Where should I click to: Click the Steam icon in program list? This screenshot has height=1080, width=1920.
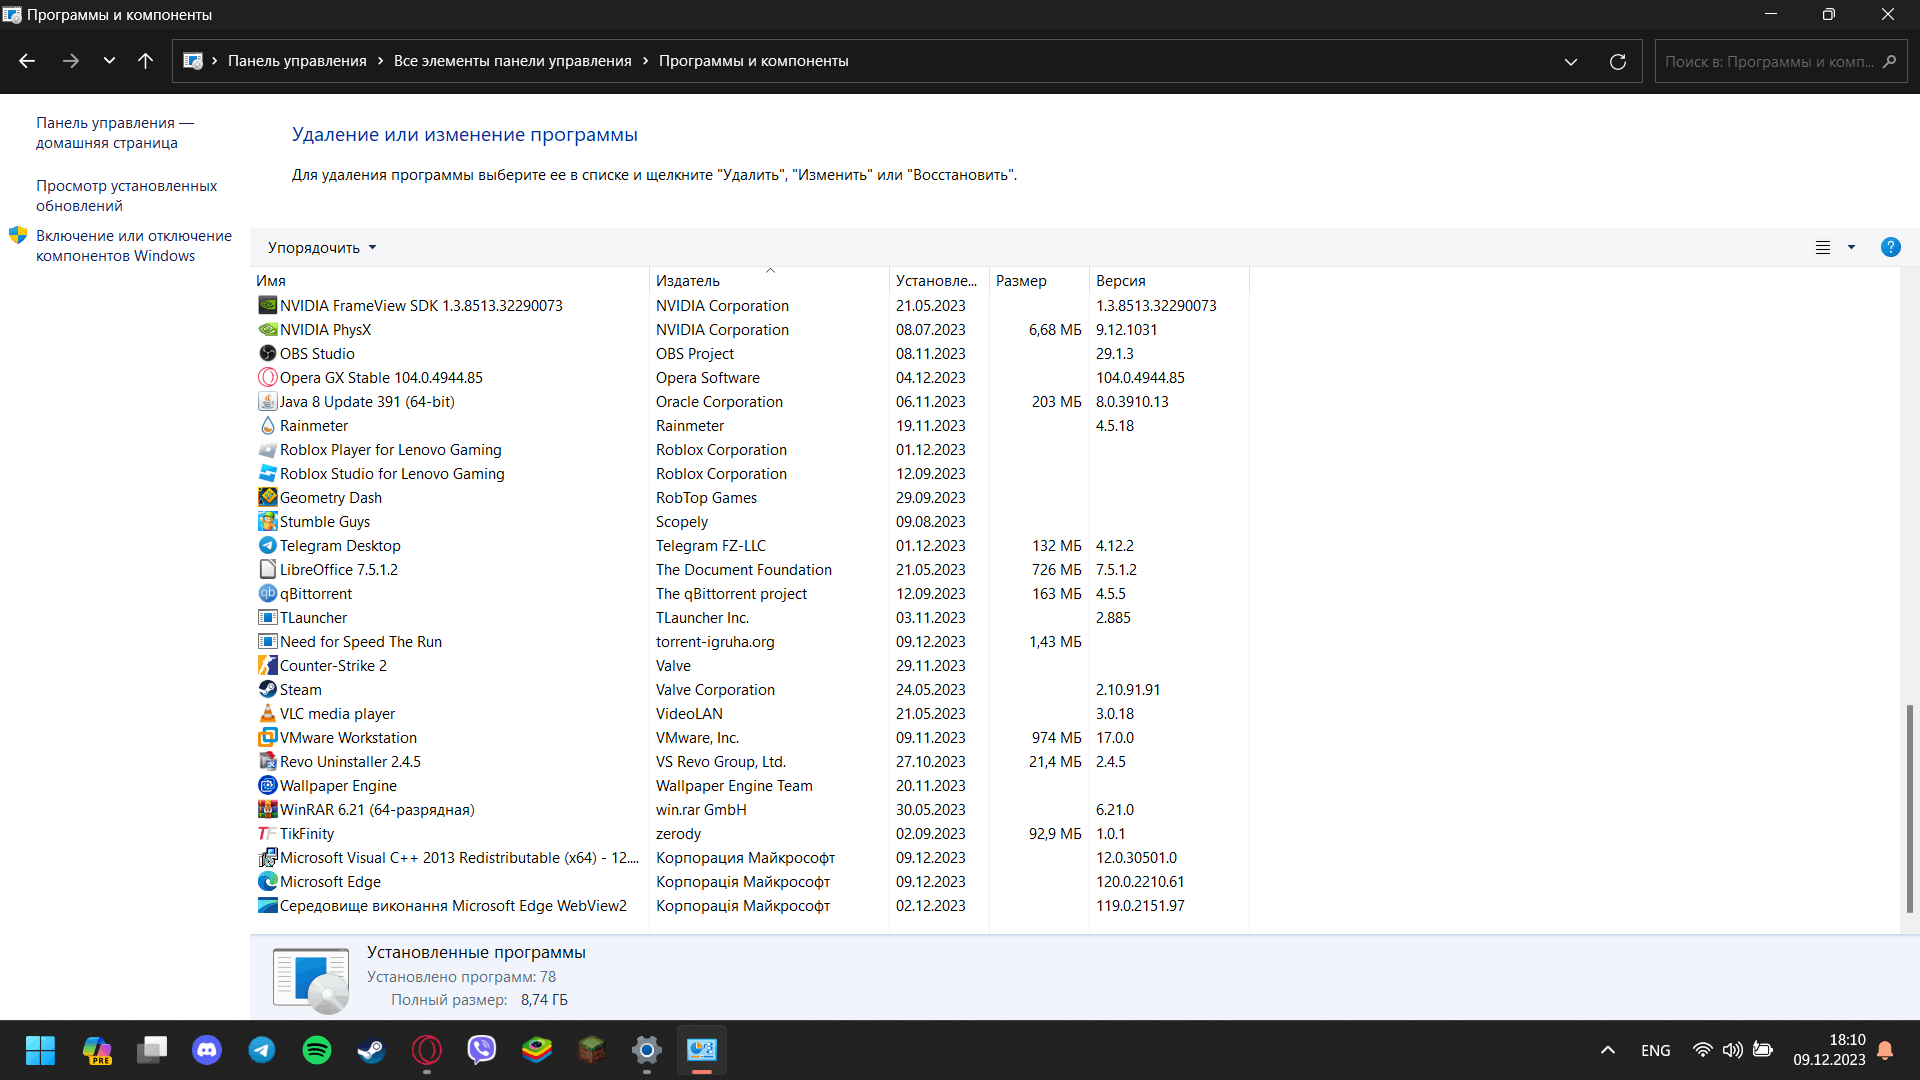coord(267,690)
